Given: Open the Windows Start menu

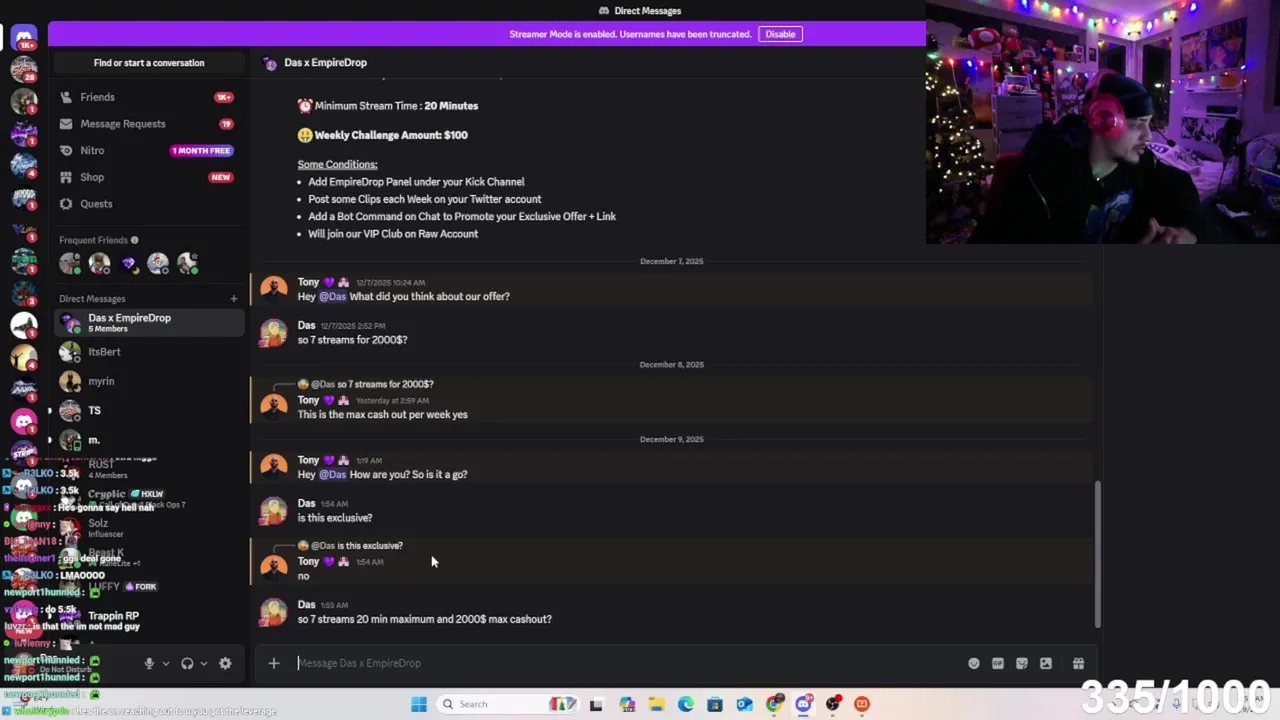Looking at the screenshot, I should 419,704.
